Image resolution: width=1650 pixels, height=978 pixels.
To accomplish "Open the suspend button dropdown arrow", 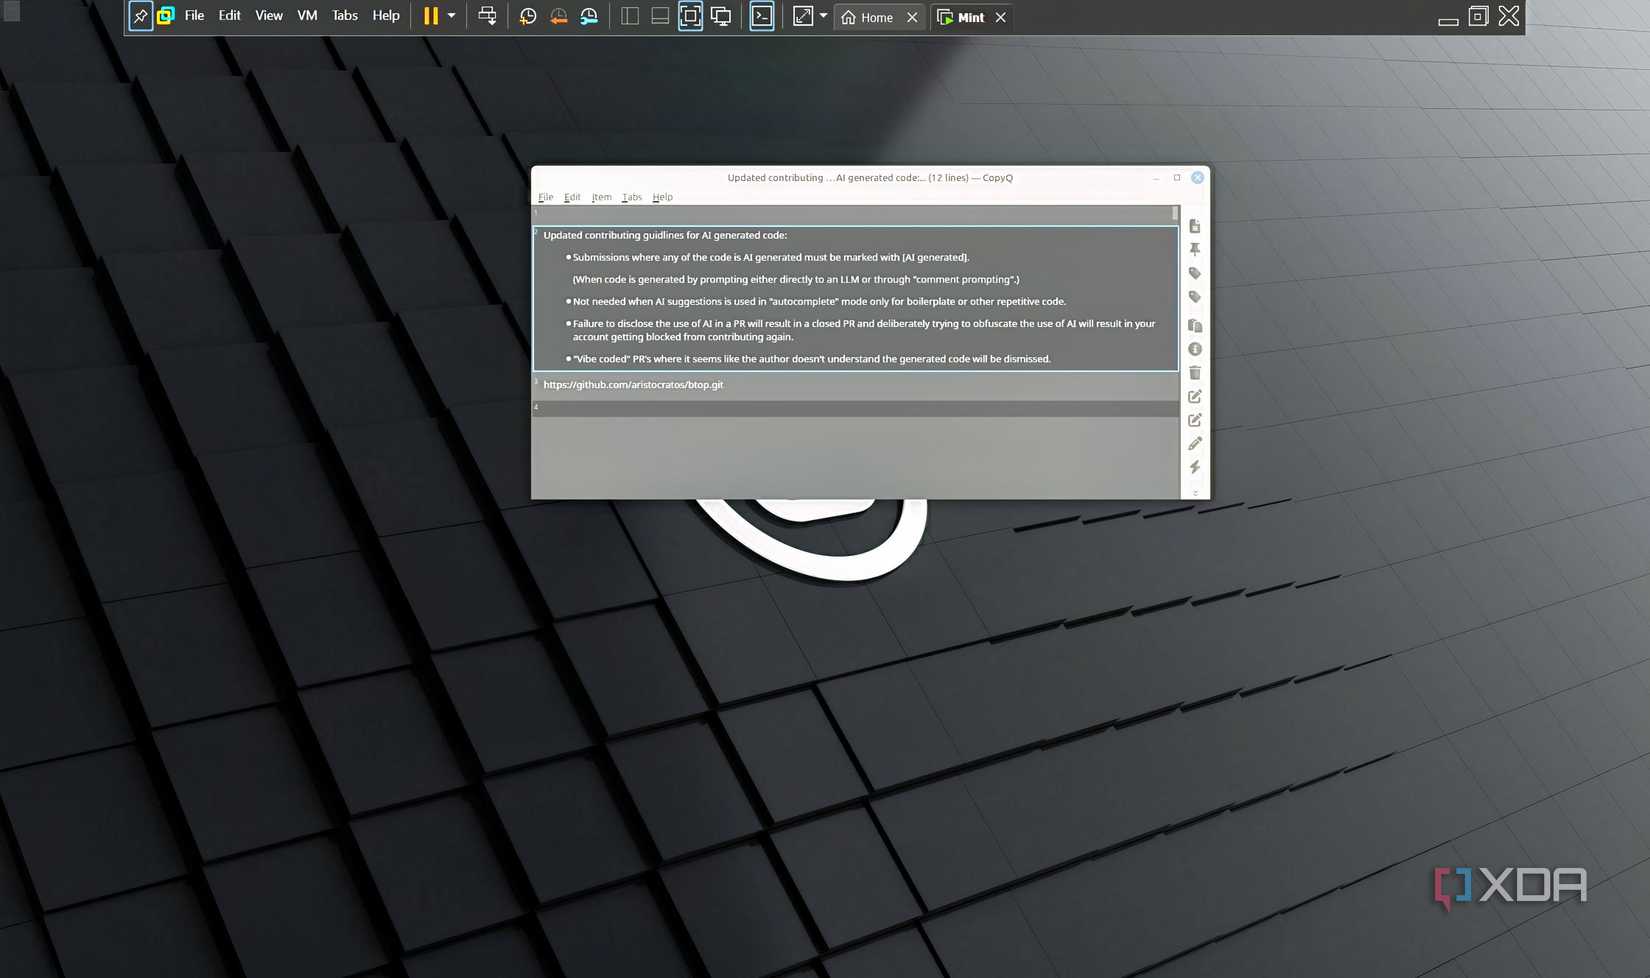I will (451, 15).
